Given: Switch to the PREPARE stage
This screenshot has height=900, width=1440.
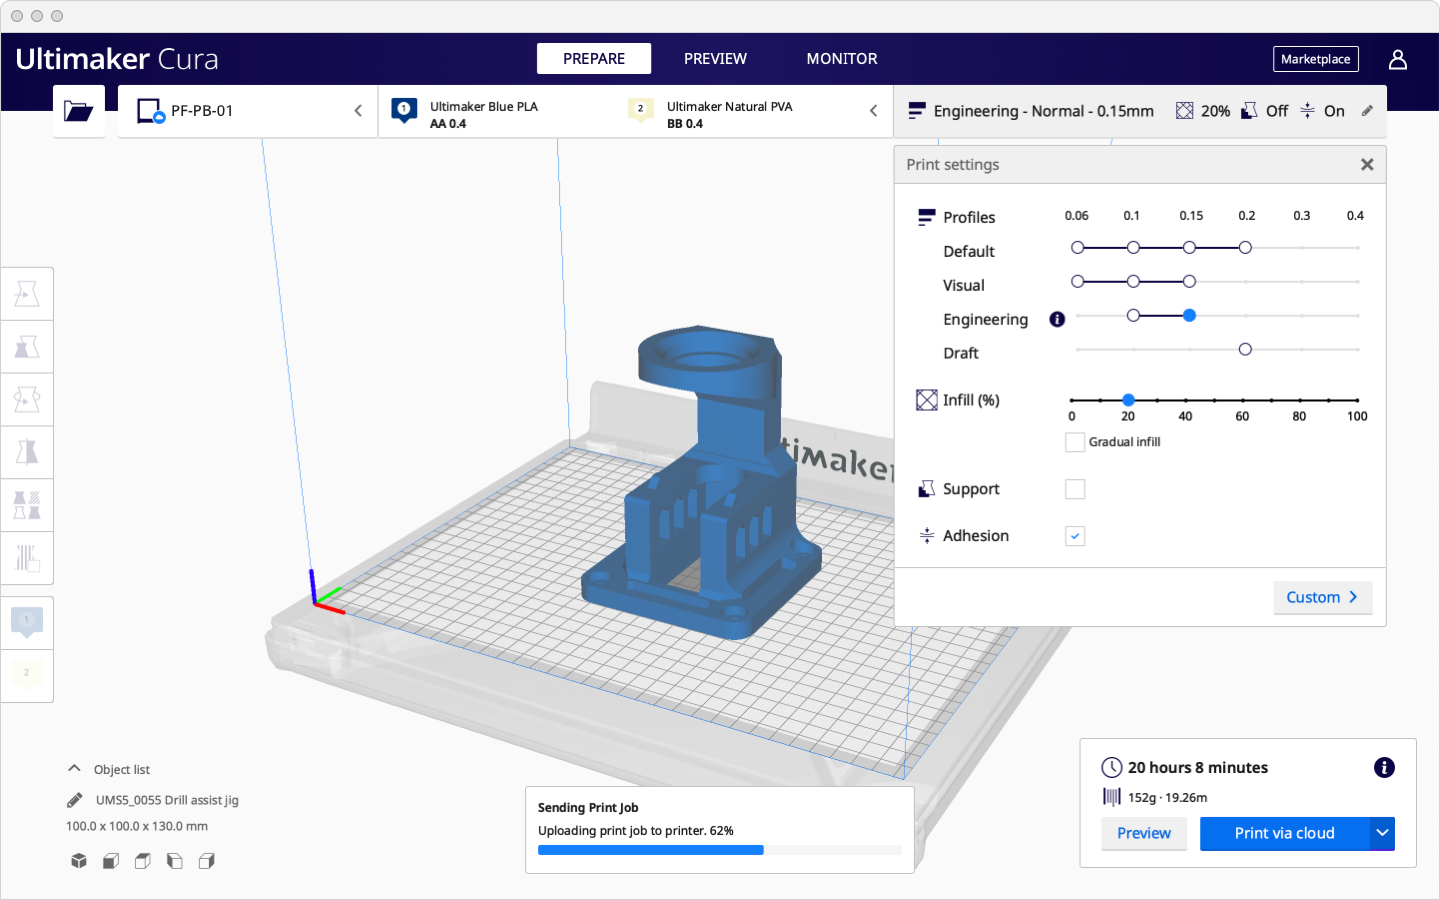Looking at the screenshot, I should tap(594, 59).
